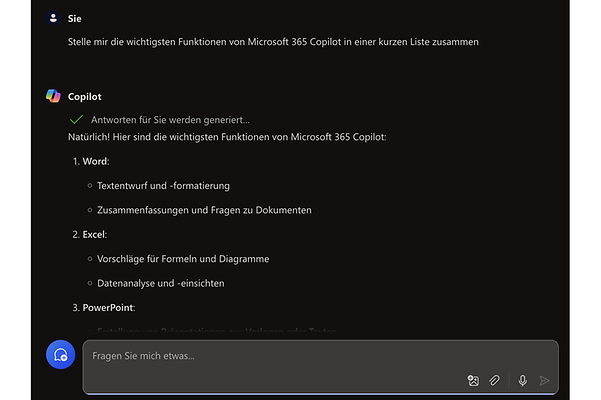
Task: Focus the "Fragen Sie mich etwas..." field
Action: point(300,356)
